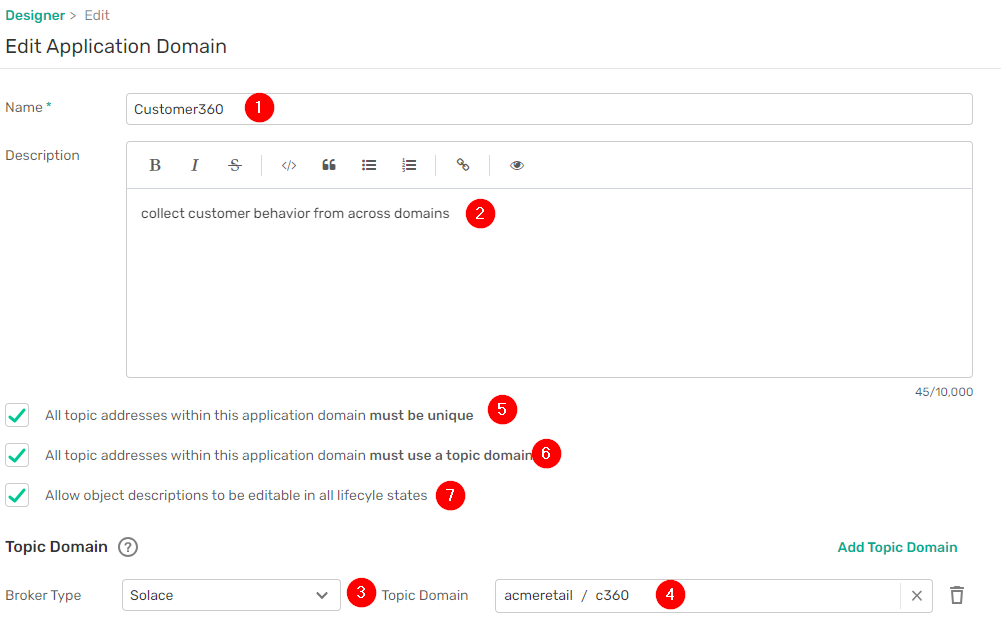The height and width of the screenshot is (640, 1001).
Task: Click into the description text area
Action: click(548, 290)
